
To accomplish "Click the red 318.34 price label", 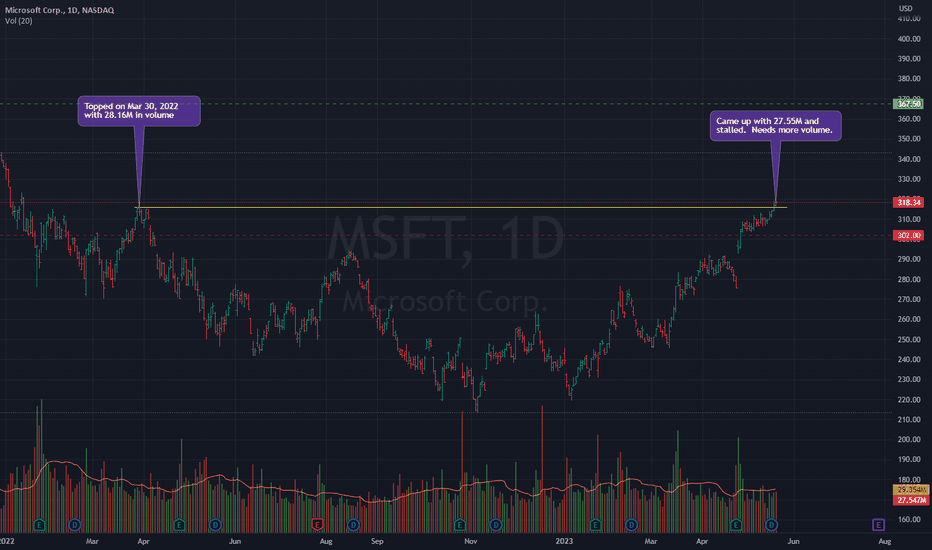I will [x=909, y=203].
